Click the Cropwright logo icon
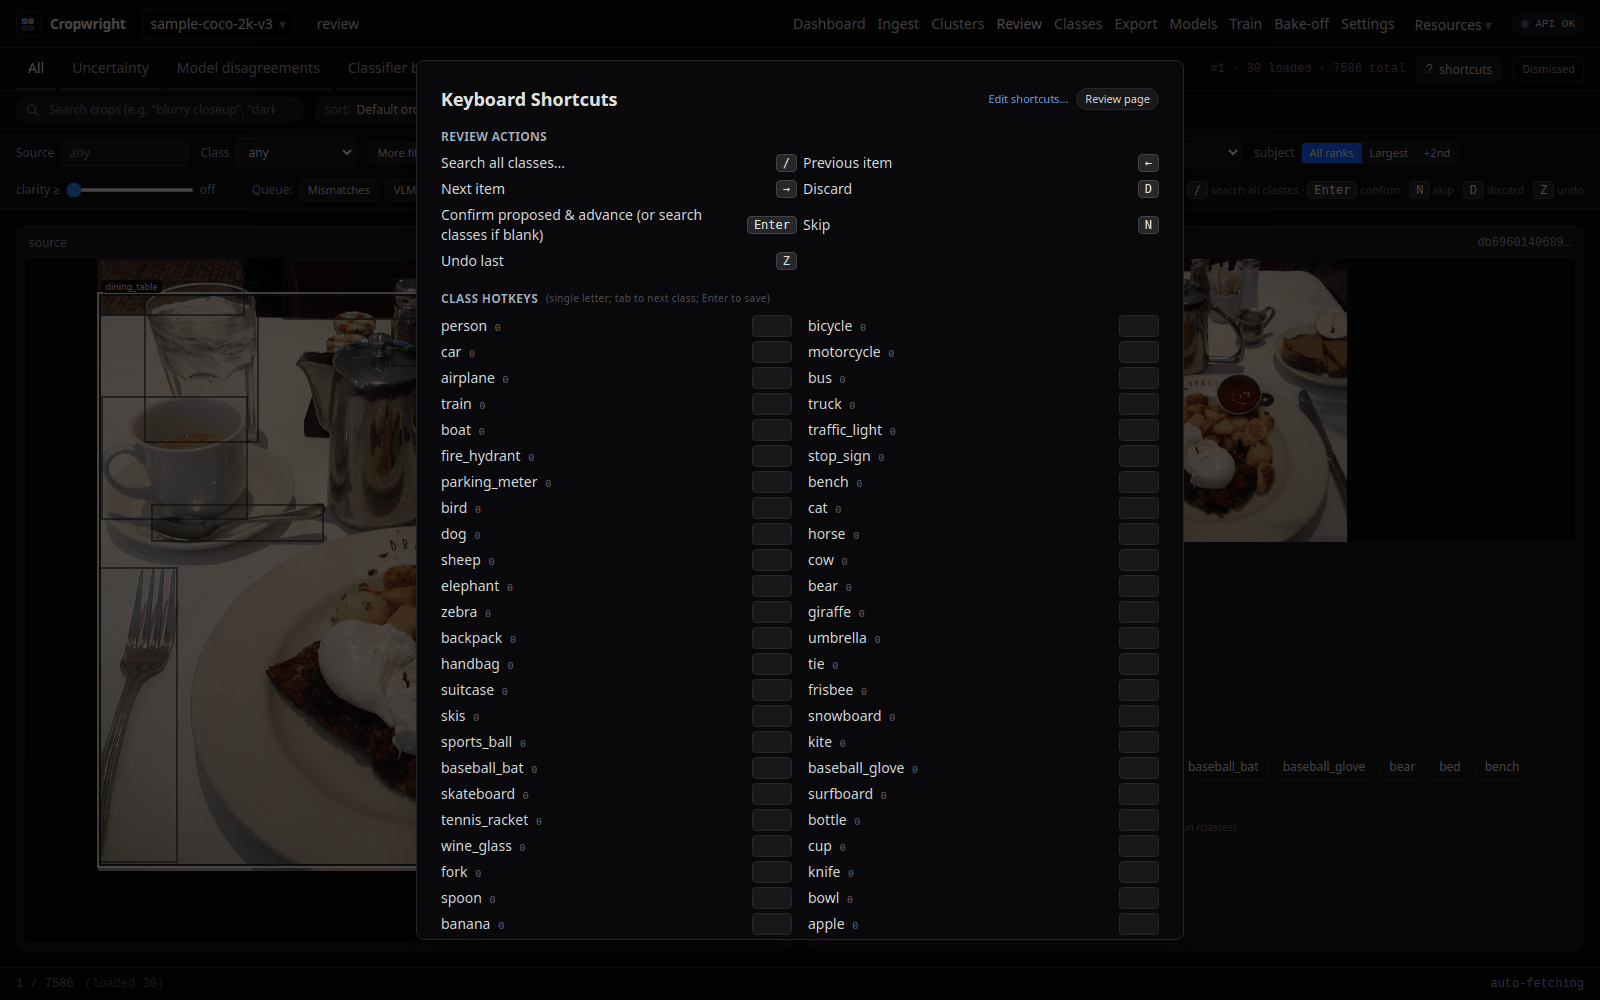1600x1000 pixels. (28, 24)
